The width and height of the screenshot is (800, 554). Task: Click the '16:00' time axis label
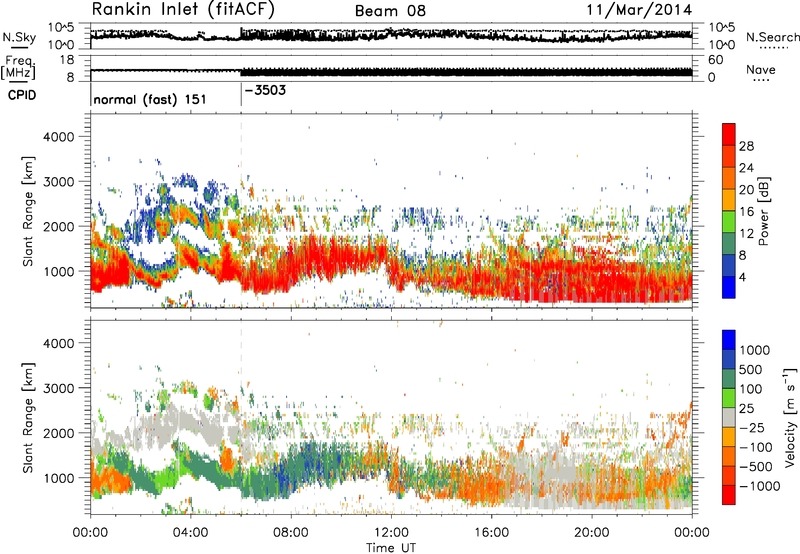[x=492, y=533]
